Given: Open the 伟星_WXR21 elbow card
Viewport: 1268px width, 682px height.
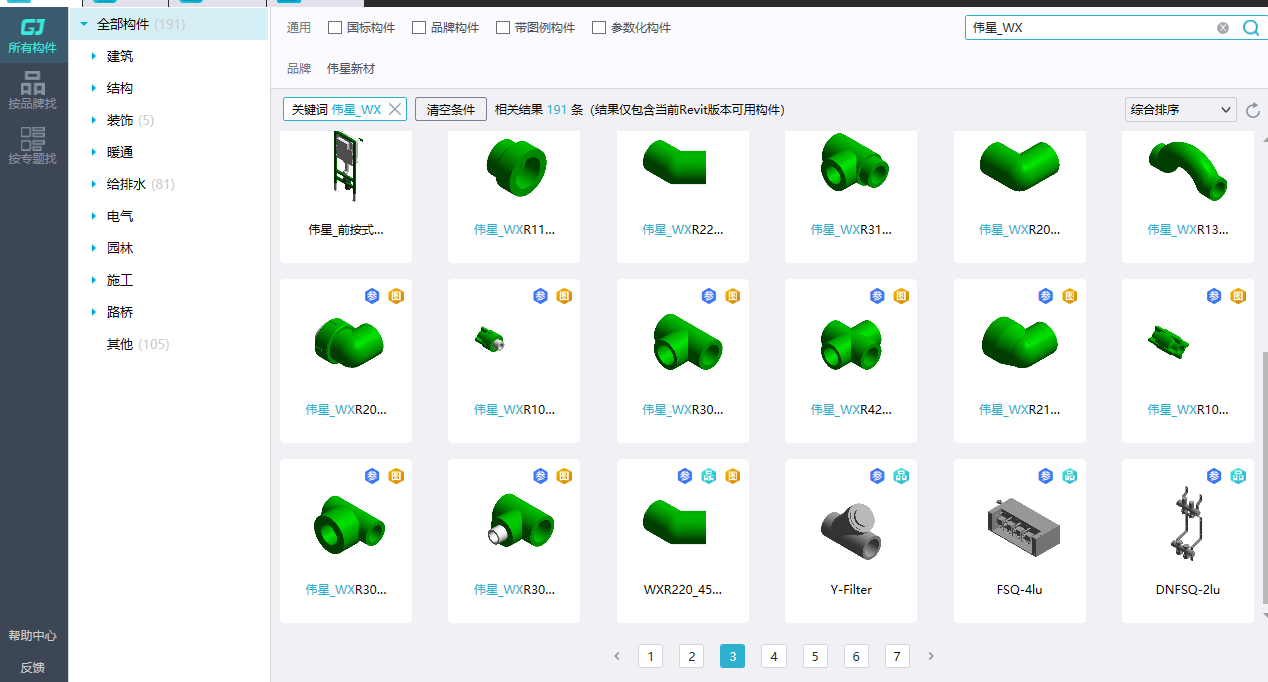Looking at the screenshot, I should pyautogui.click(x=1019, y=361).
